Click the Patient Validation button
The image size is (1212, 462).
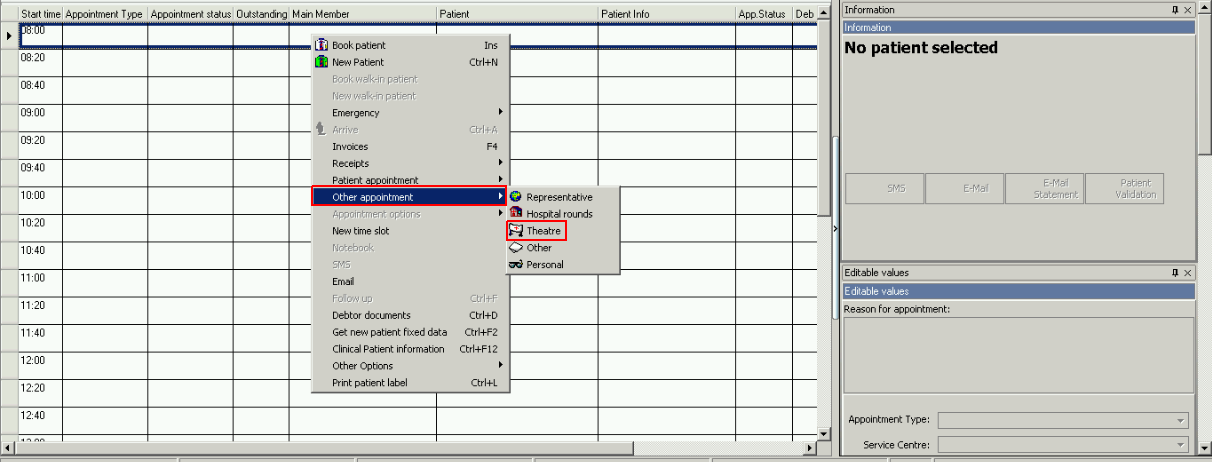pos(1125,188)
